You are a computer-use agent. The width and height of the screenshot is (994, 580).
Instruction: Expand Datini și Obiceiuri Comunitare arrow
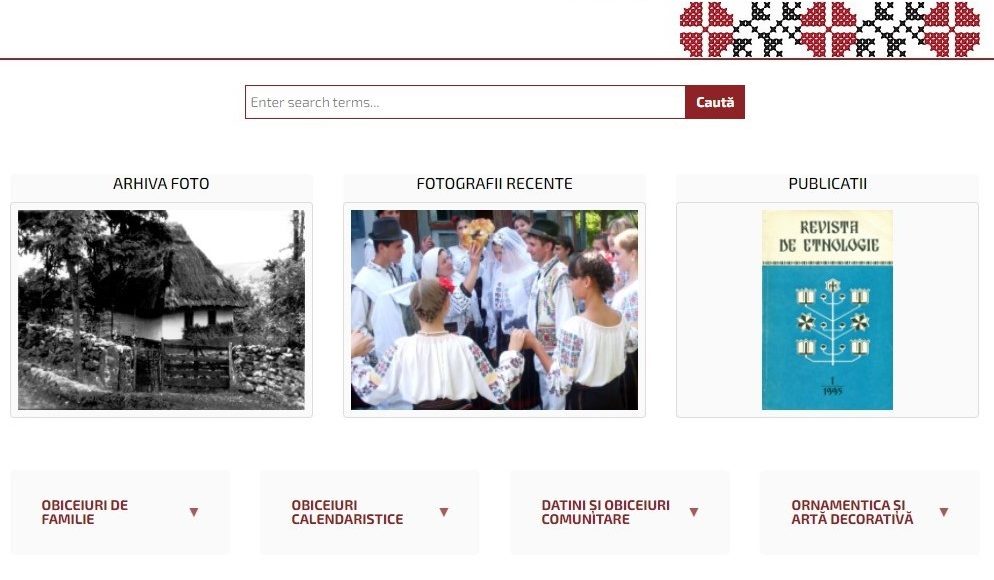(x=694, y=512)
